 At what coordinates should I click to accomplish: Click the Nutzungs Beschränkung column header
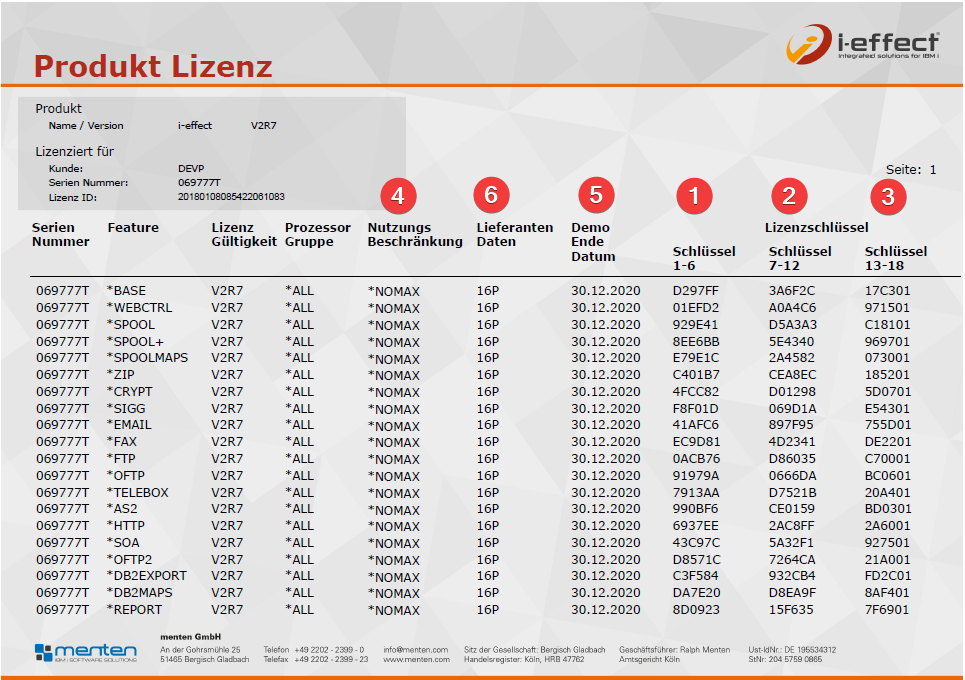415,234
